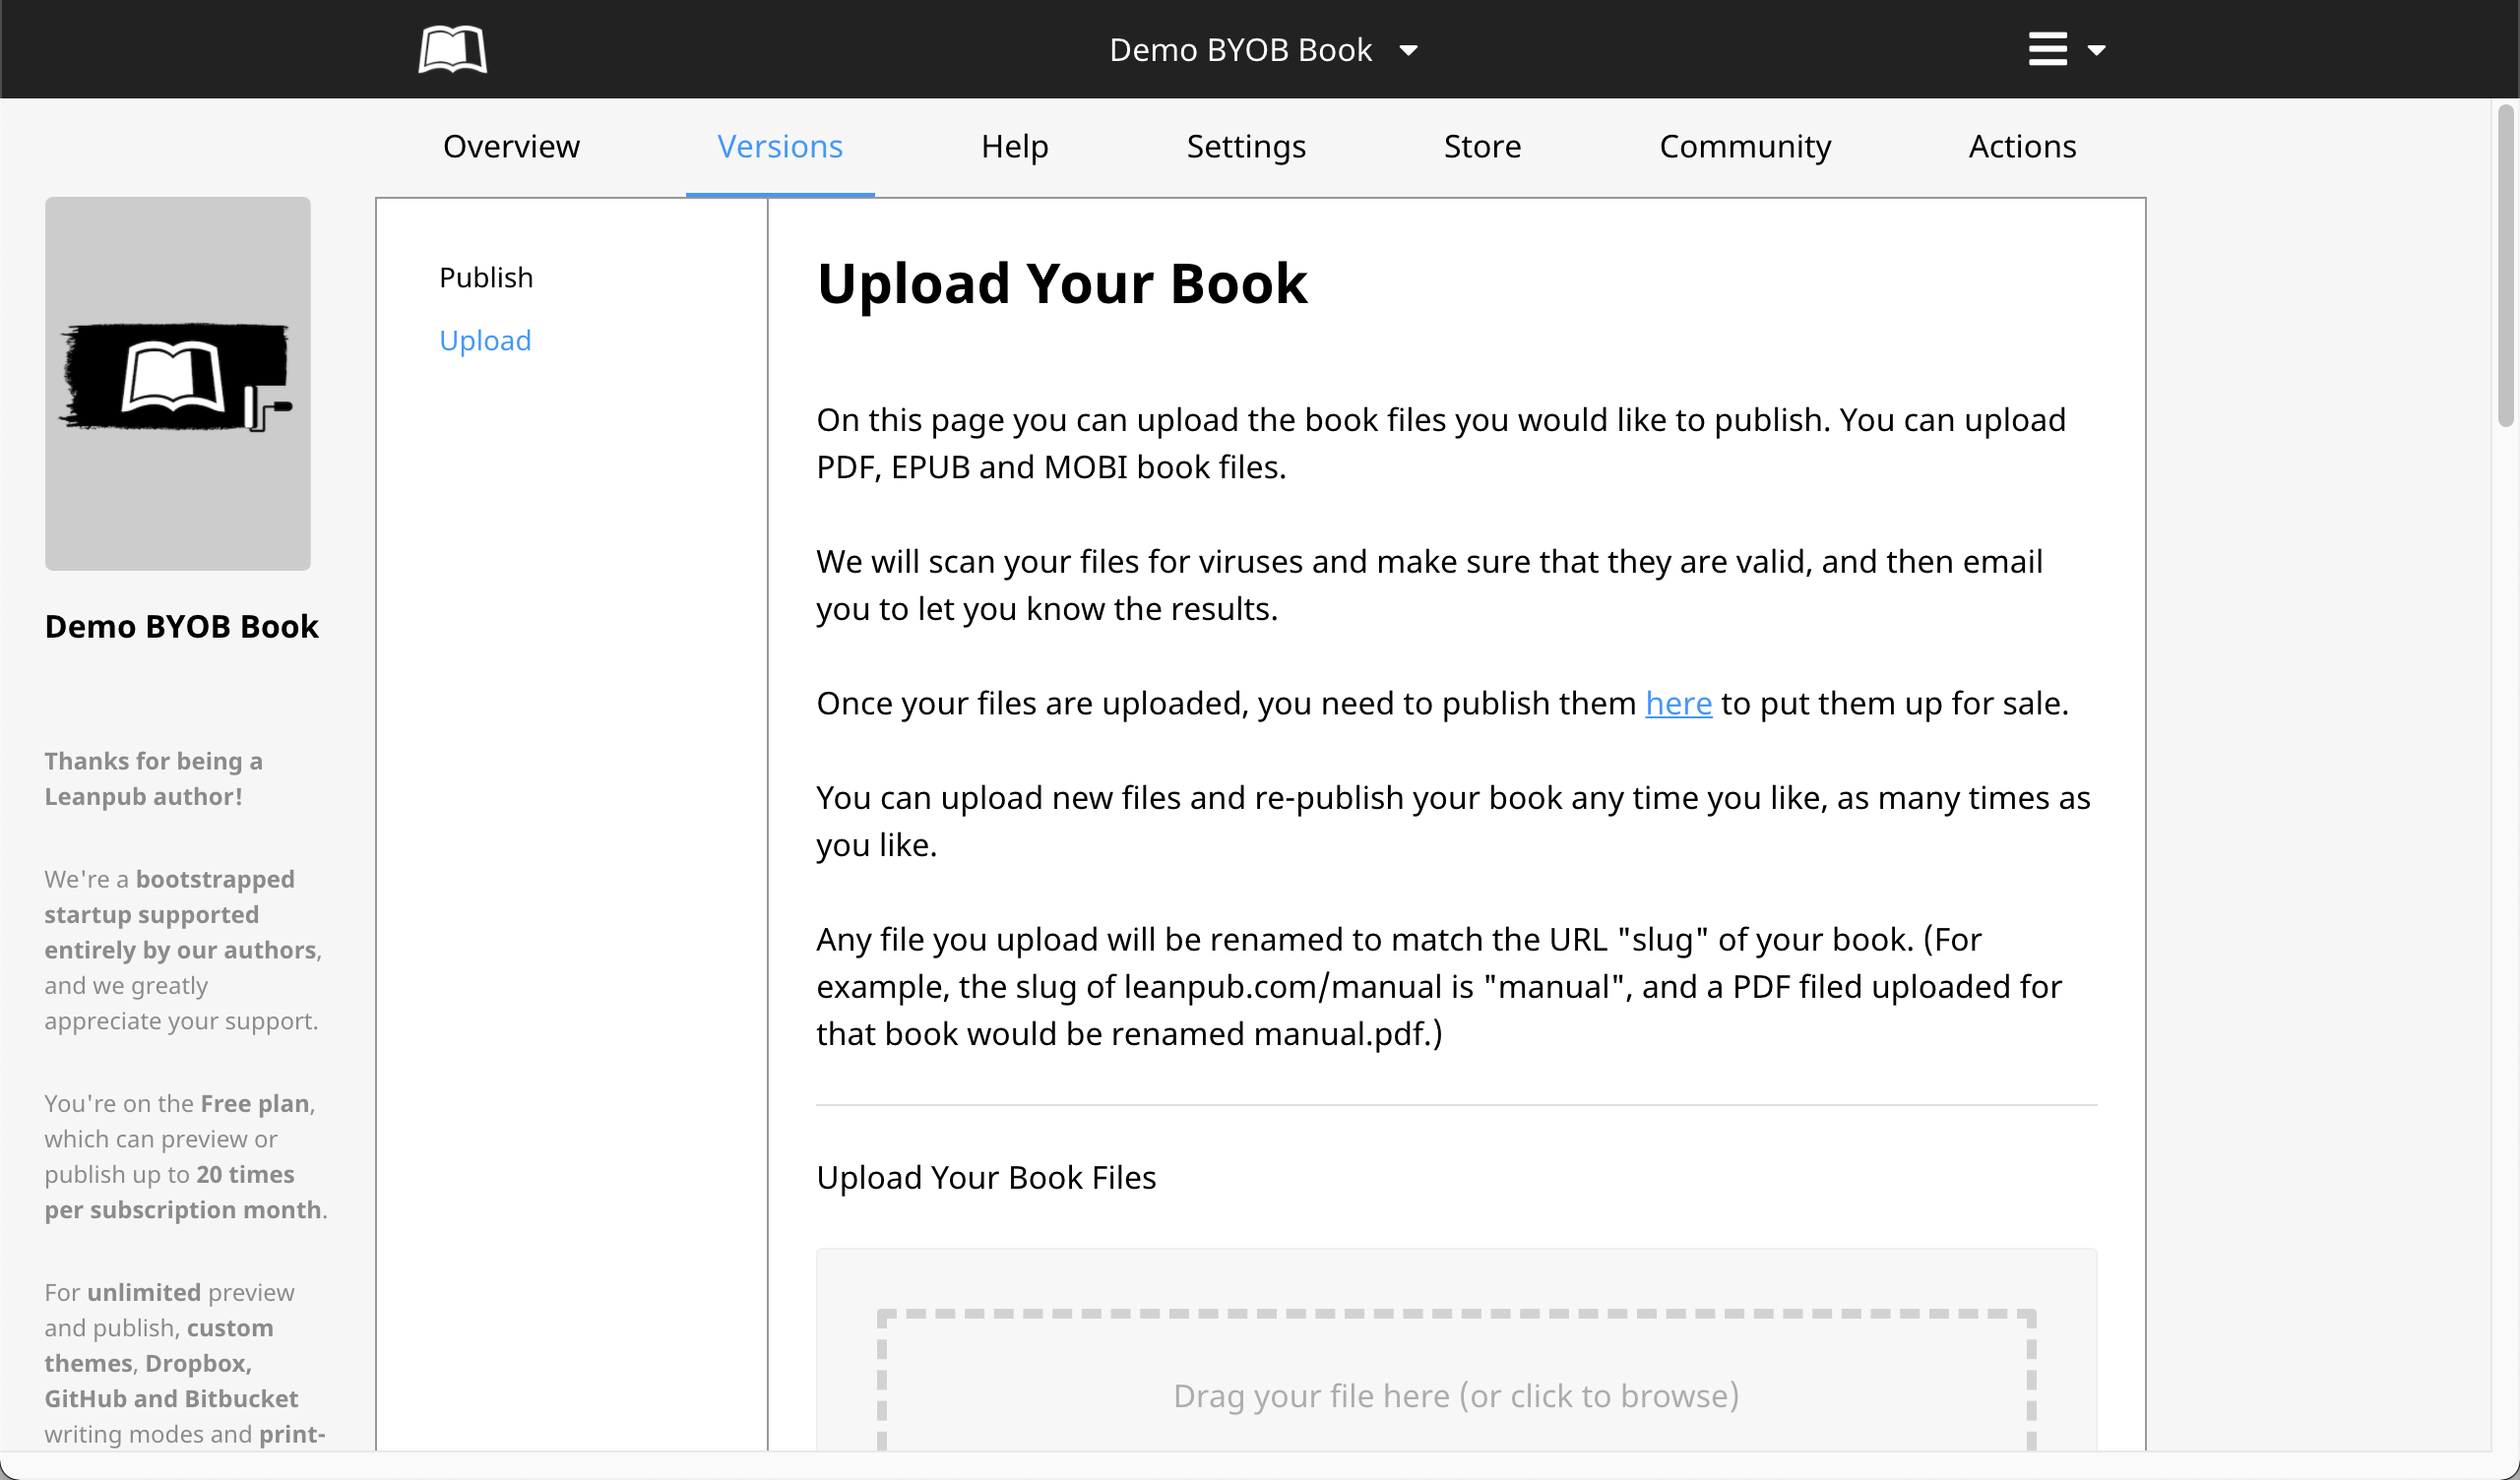The width and height of the screenshot is (2520, 1480).
Task: Click the Demo BYOB Book cover thumbnail
Action: (178, 383)
